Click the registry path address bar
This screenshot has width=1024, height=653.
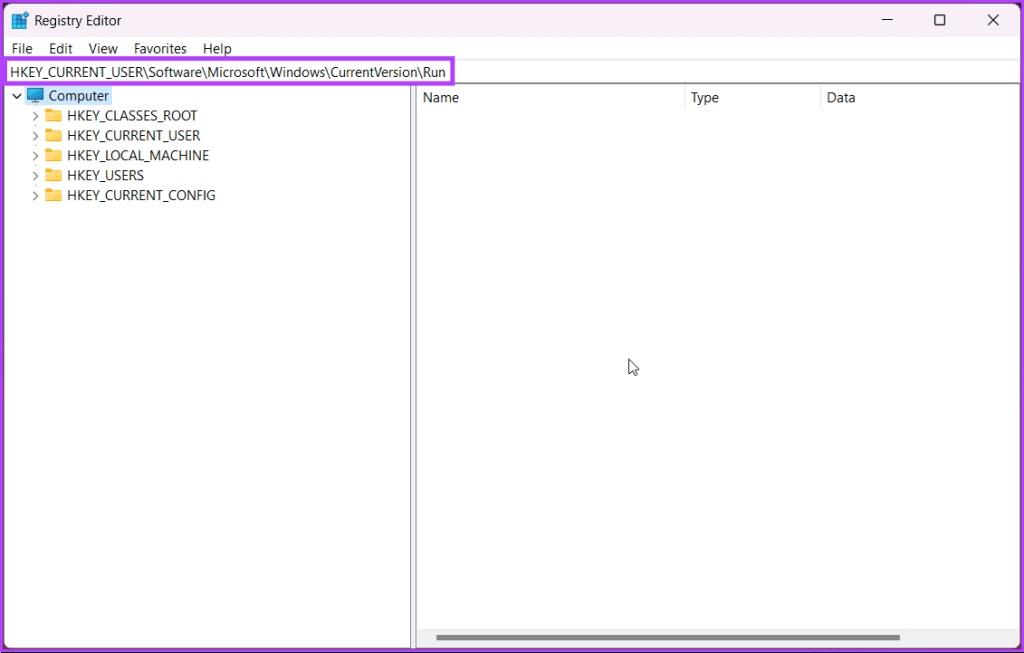(x=228, y=72)
